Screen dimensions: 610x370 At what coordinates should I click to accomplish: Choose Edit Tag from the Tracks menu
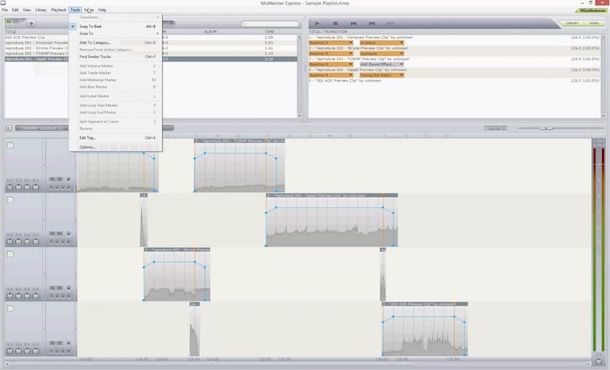(116, 138)
